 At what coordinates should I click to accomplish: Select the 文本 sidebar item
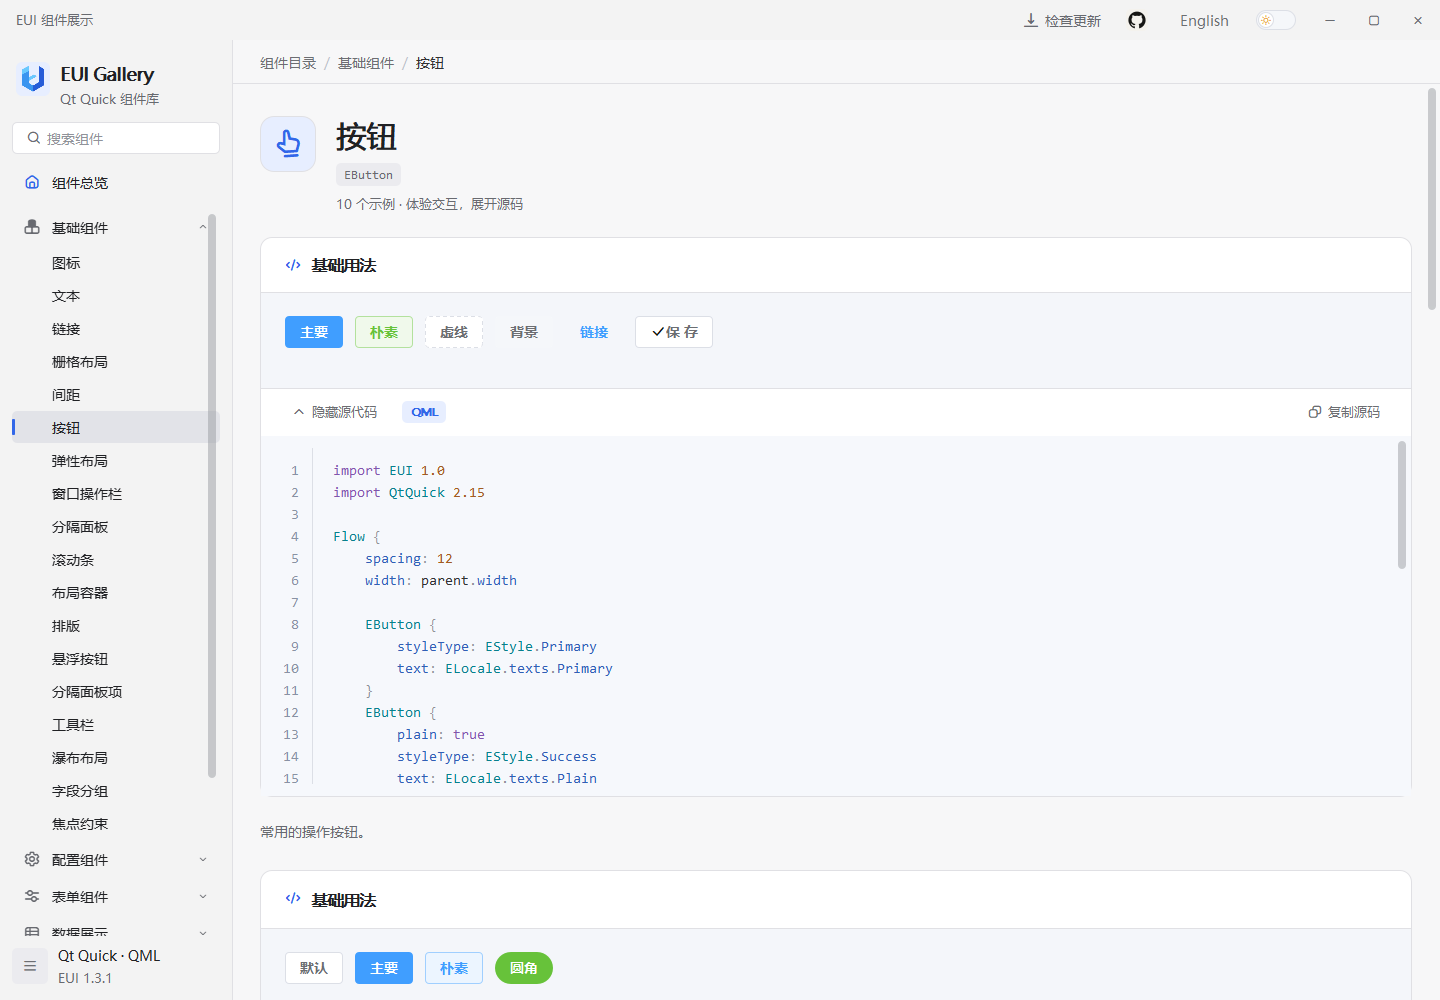[x=115, y=295]
